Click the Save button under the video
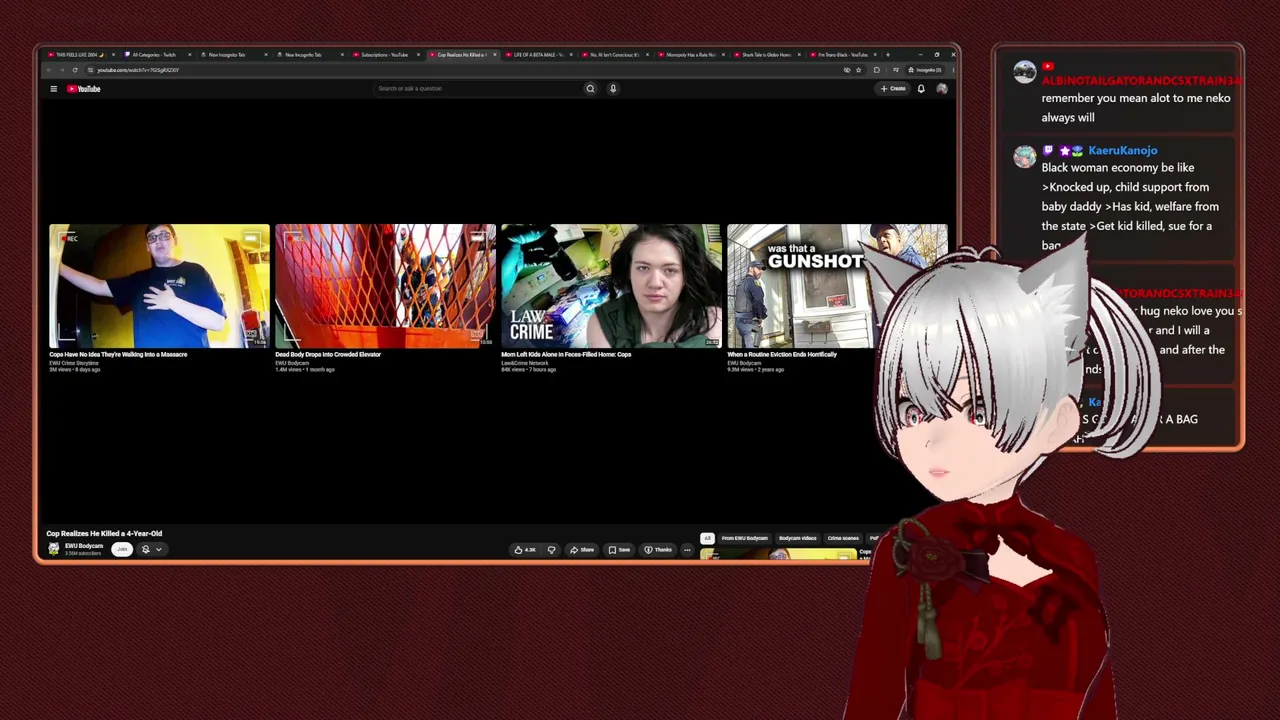The width and height of the screenshot is (1280, 720). coord(620,550)
